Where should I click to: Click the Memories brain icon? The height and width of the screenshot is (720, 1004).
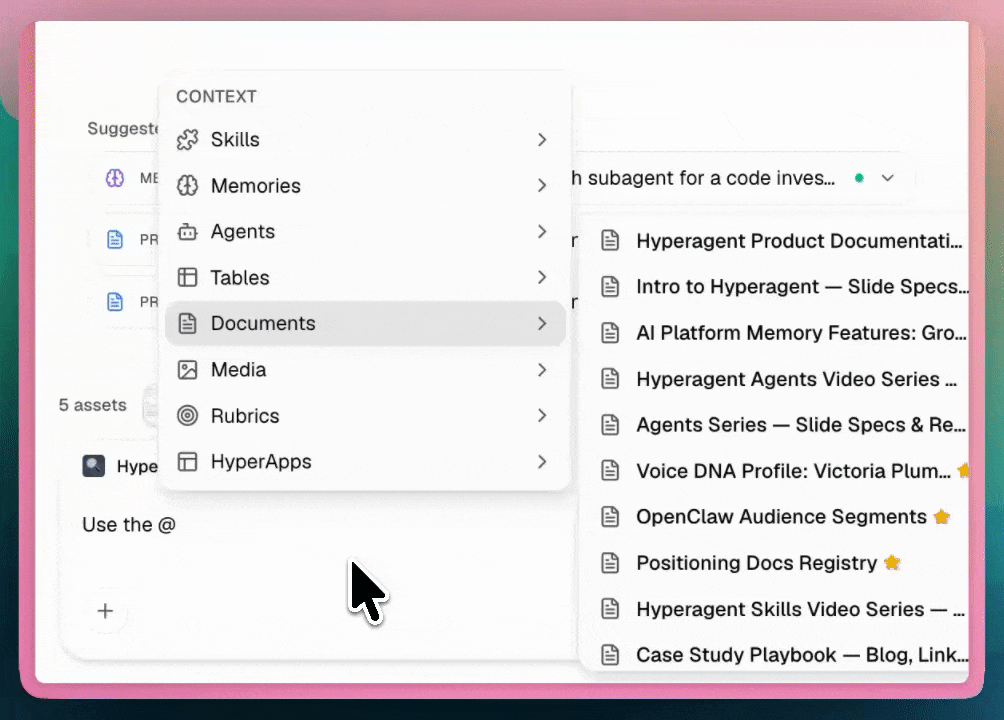(x=188, y=186)
